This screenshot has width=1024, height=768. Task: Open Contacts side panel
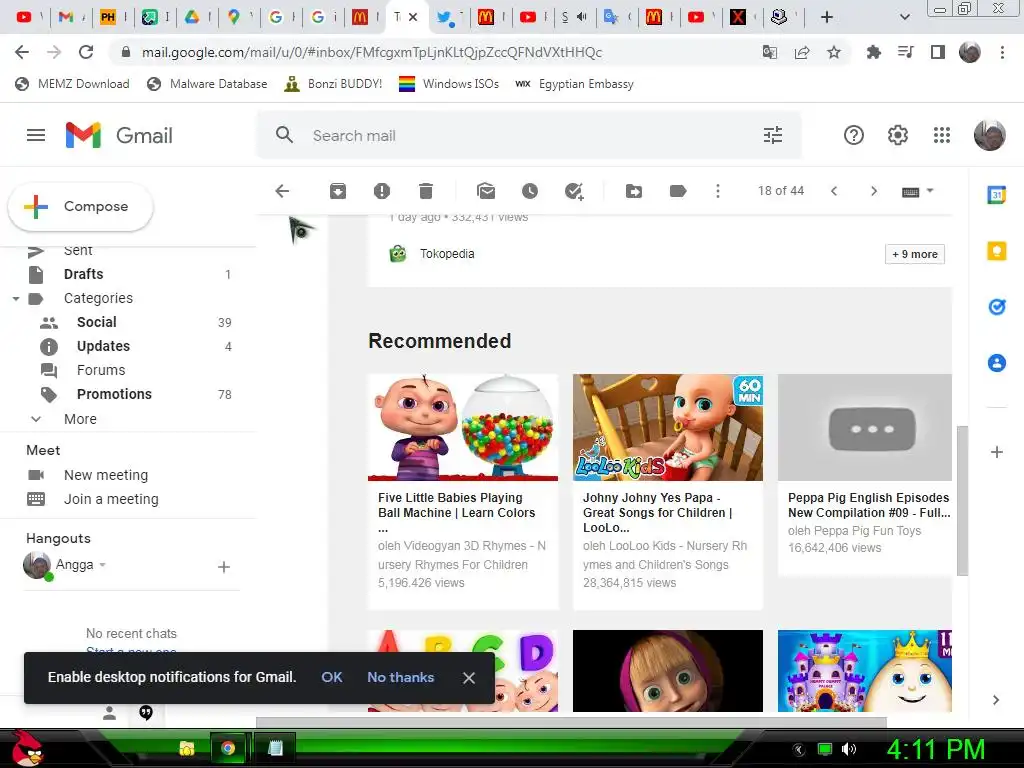tap(997, 362)
